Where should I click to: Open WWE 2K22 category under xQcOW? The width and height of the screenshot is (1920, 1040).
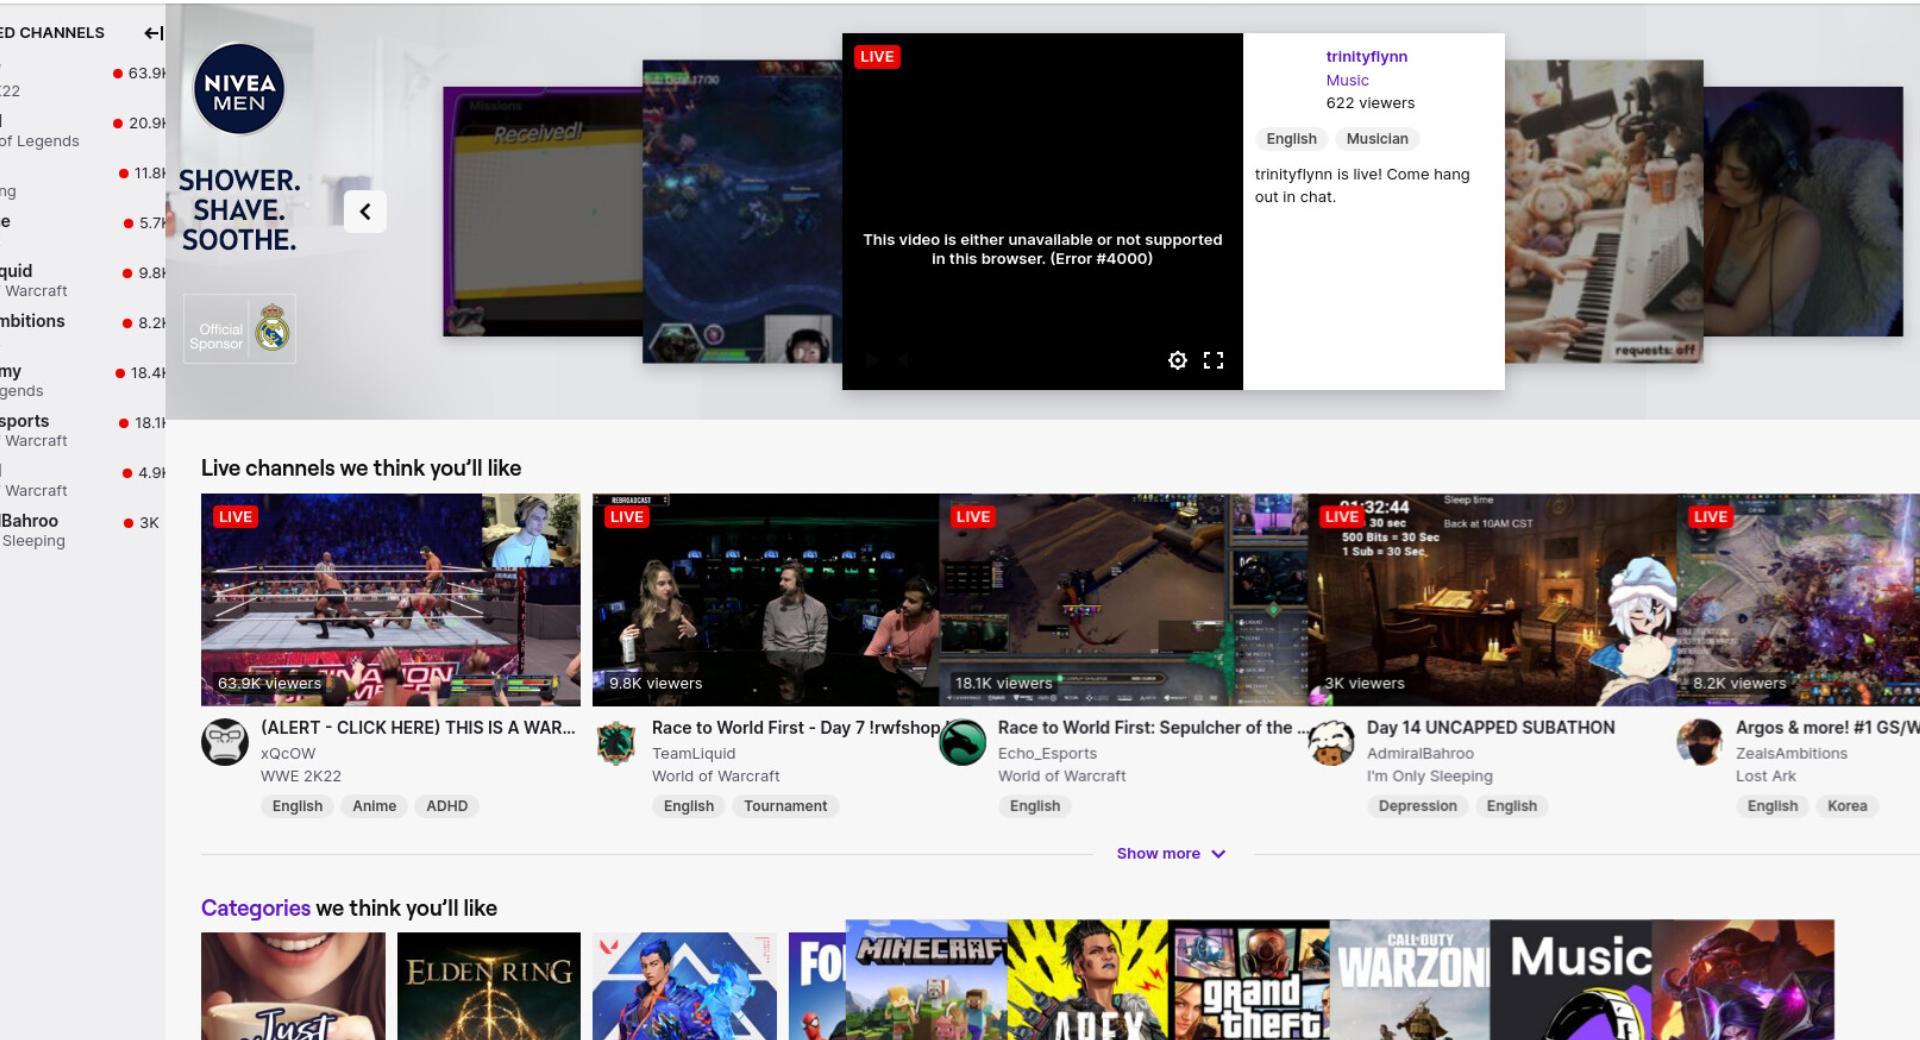click(301, 776)
